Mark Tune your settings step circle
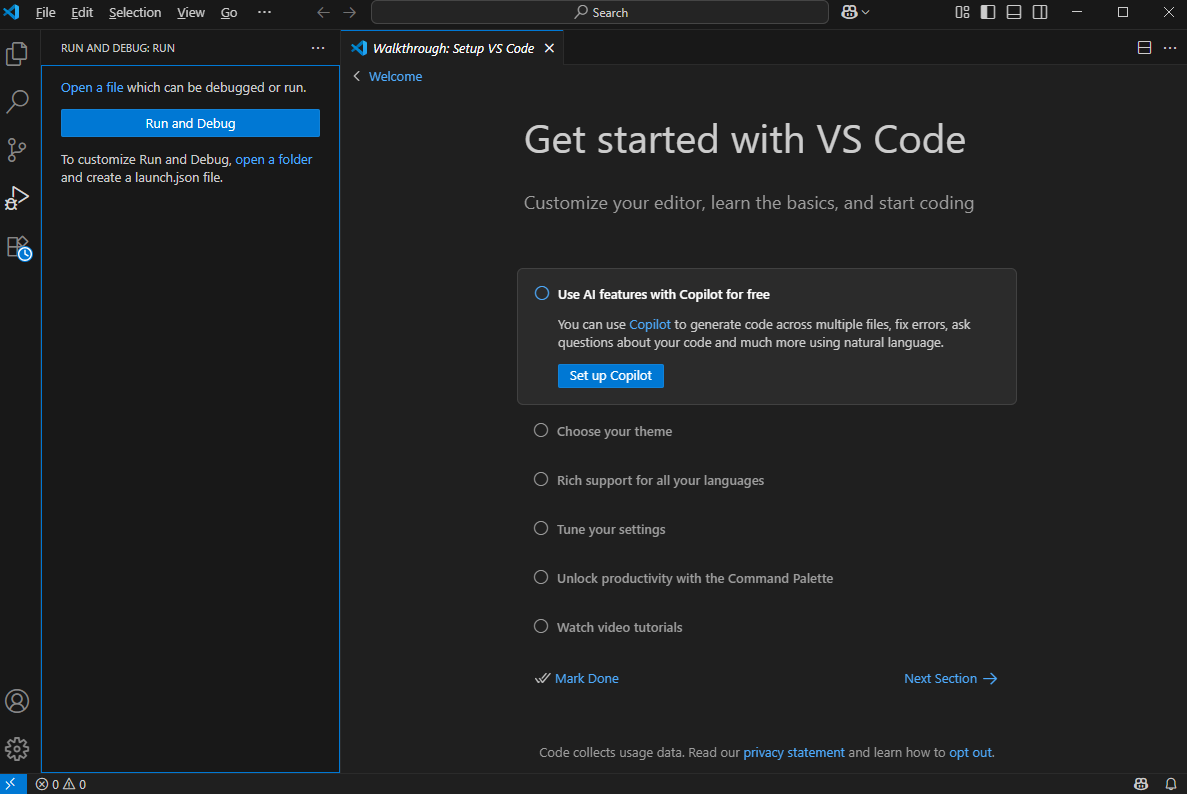 click(x=541, y=528)
